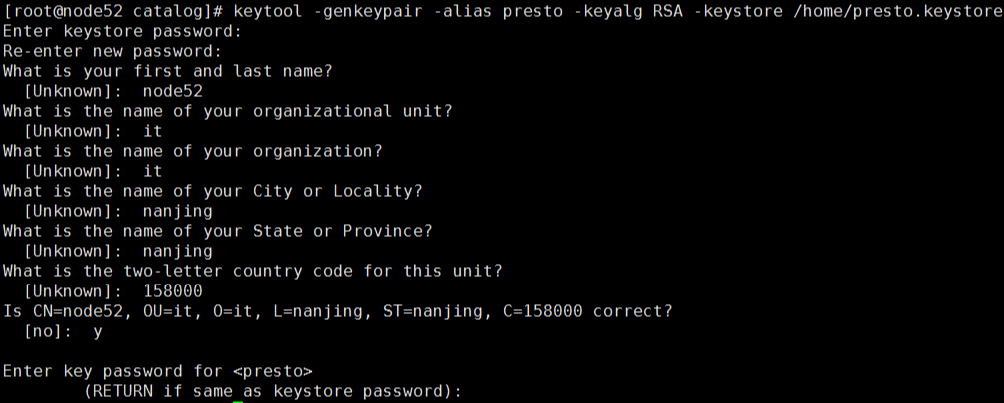The height and width of the screenshot is (403, 1004).
Task: Click the '(RETURN if same as keystore password)' line
Action: [x=272, y=391]
